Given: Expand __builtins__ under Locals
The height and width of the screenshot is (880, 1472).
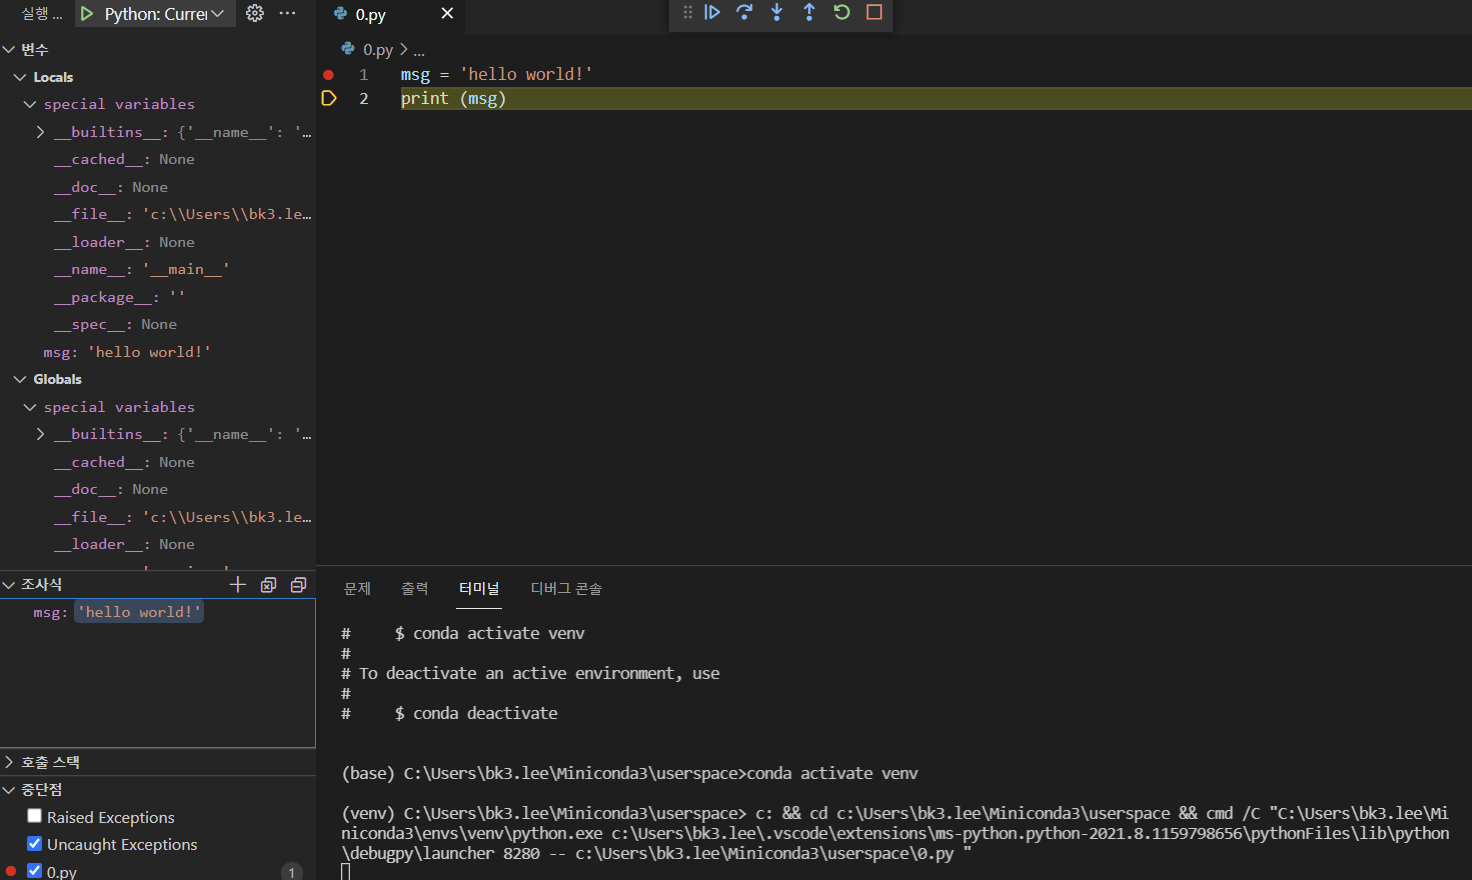Looking at the screenshot, I should (40, 131).
